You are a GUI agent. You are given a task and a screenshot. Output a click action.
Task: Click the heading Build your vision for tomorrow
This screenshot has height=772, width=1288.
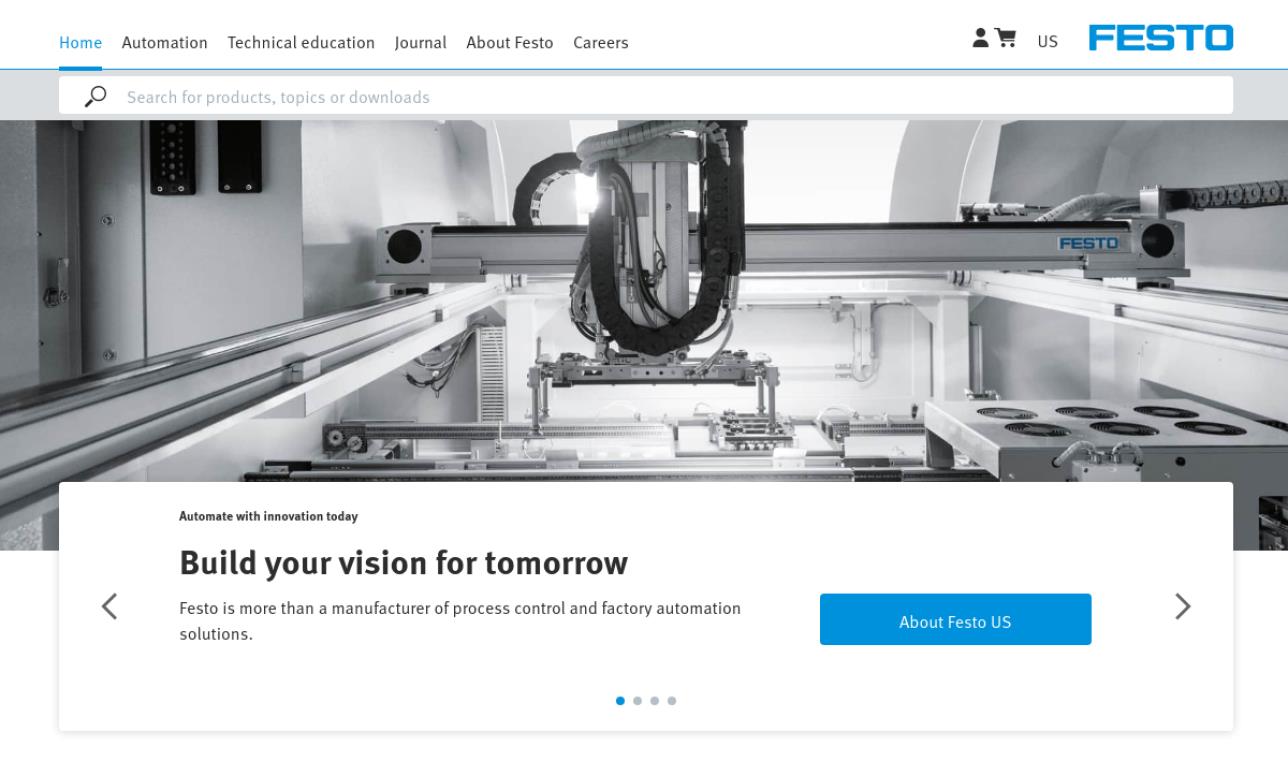point(403,562)
